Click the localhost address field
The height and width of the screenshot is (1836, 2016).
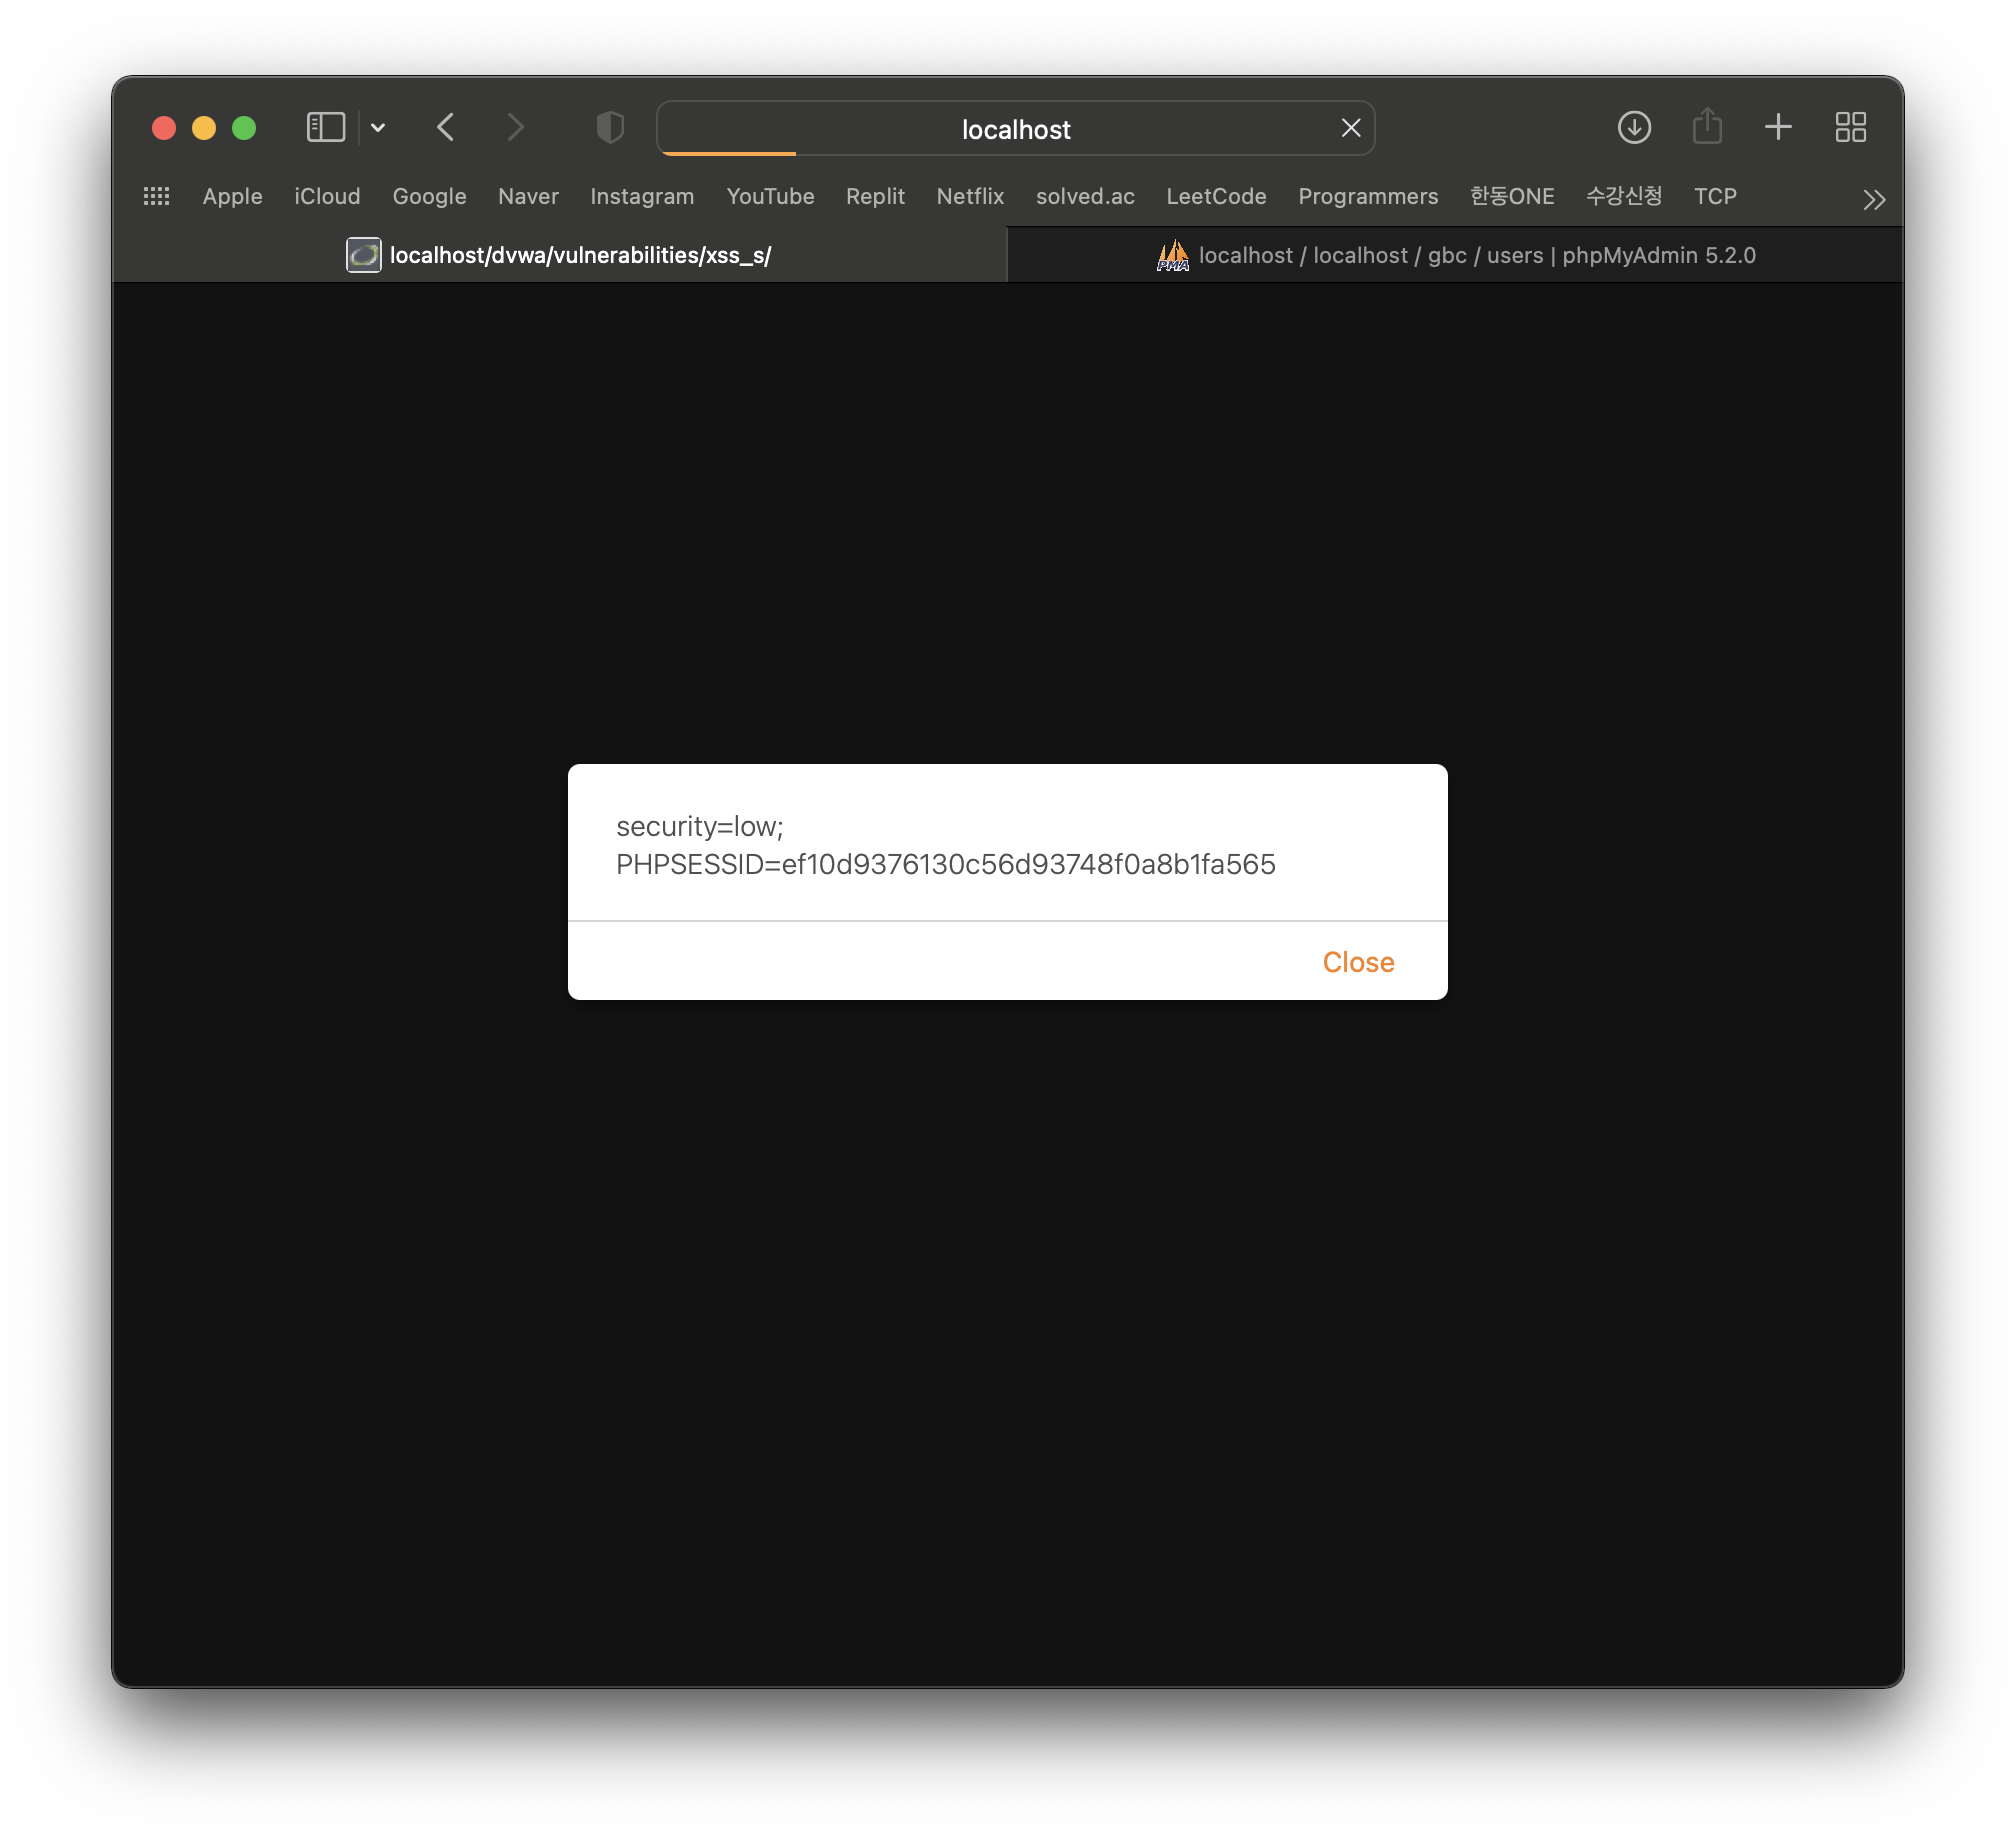[1015, 129]
